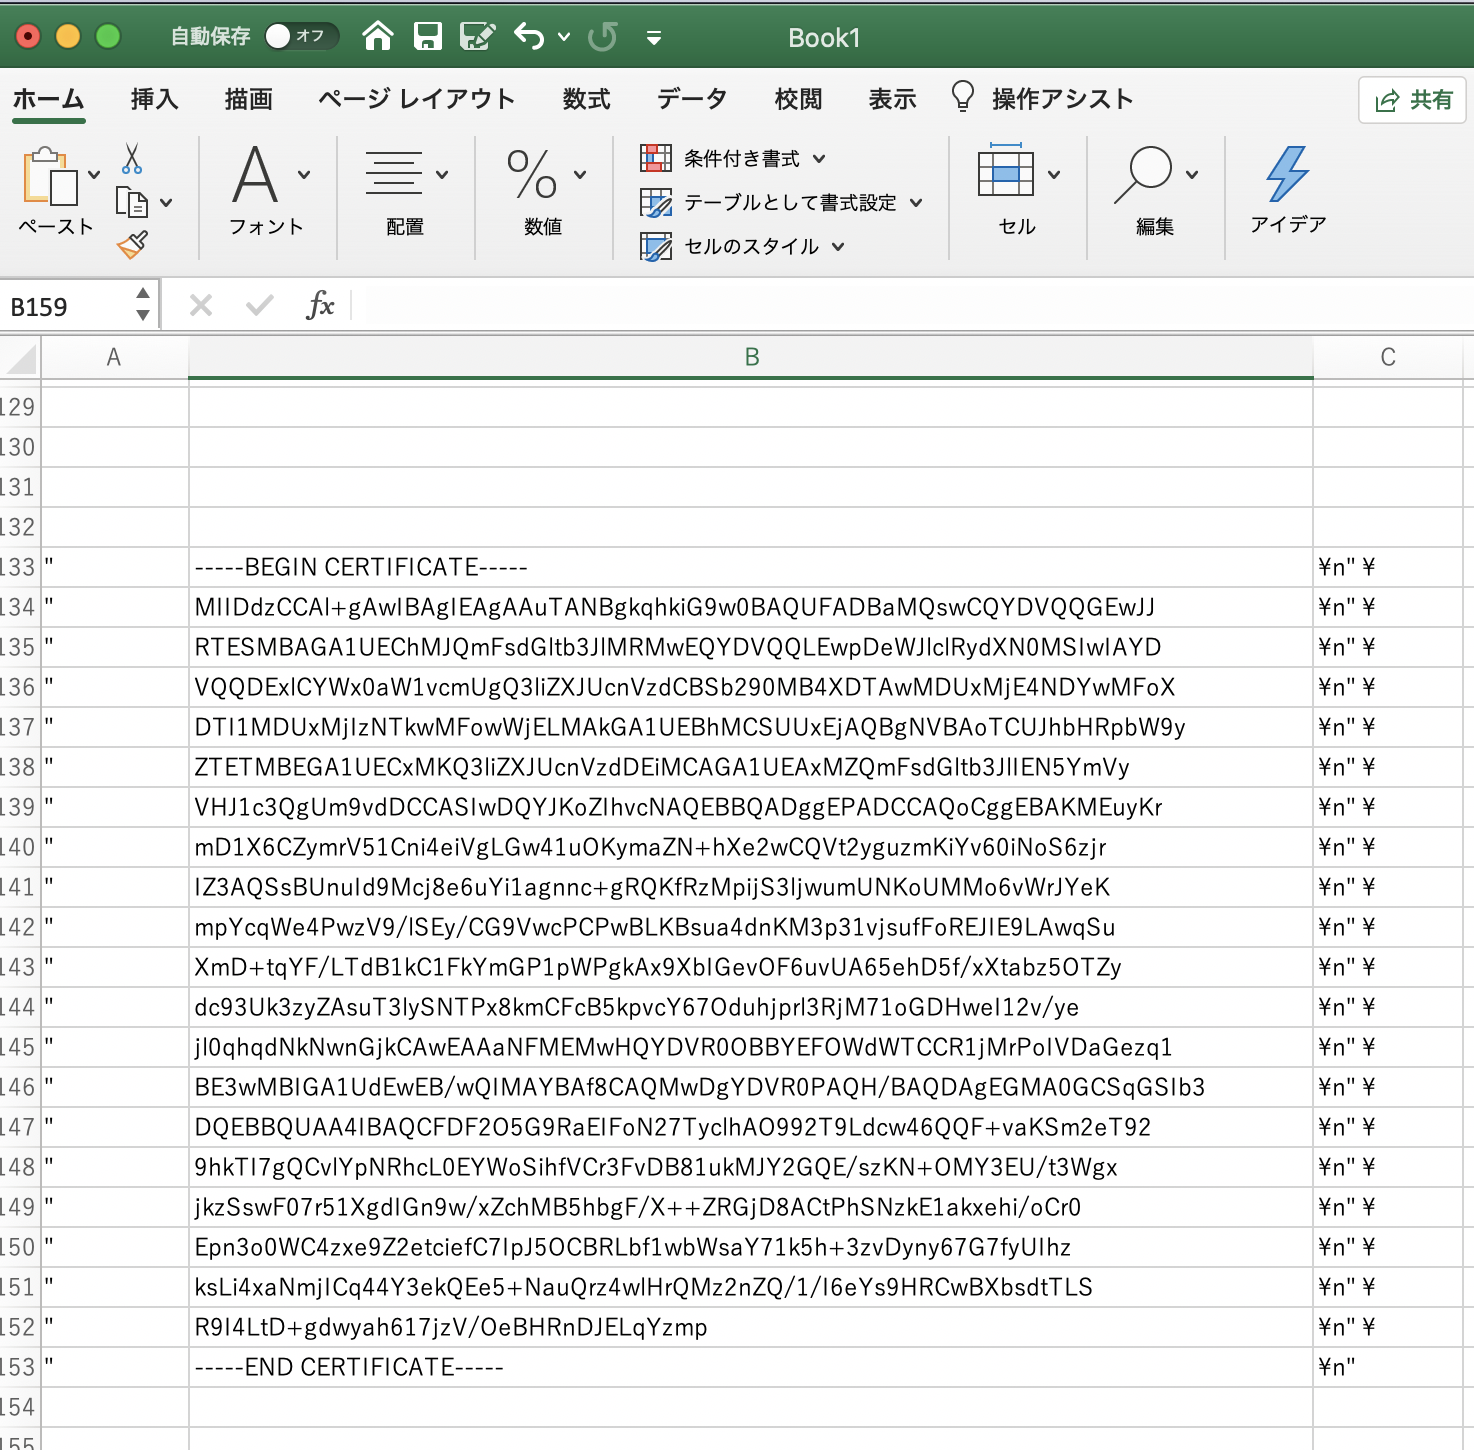The height and width of the screenshot is (1450, 1474).
Task: Select the format painter brush
Action: (132, 244)
